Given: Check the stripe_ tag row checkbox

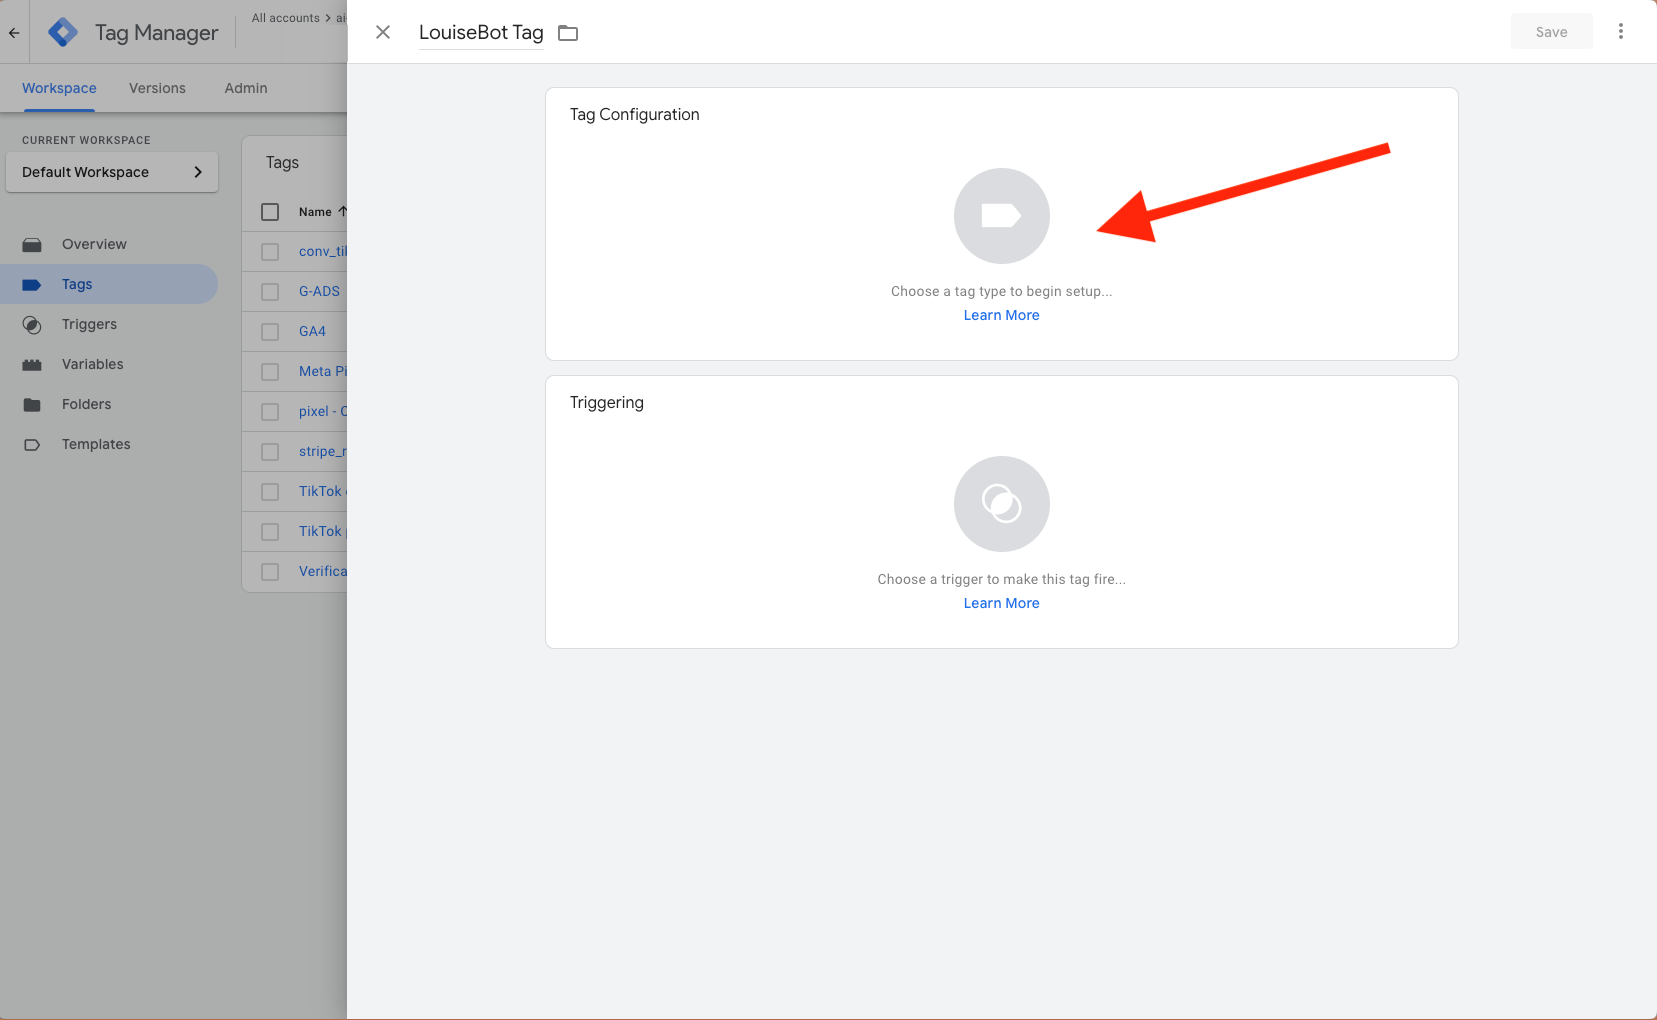Looking at the screenshot, I should pos(270,452).
